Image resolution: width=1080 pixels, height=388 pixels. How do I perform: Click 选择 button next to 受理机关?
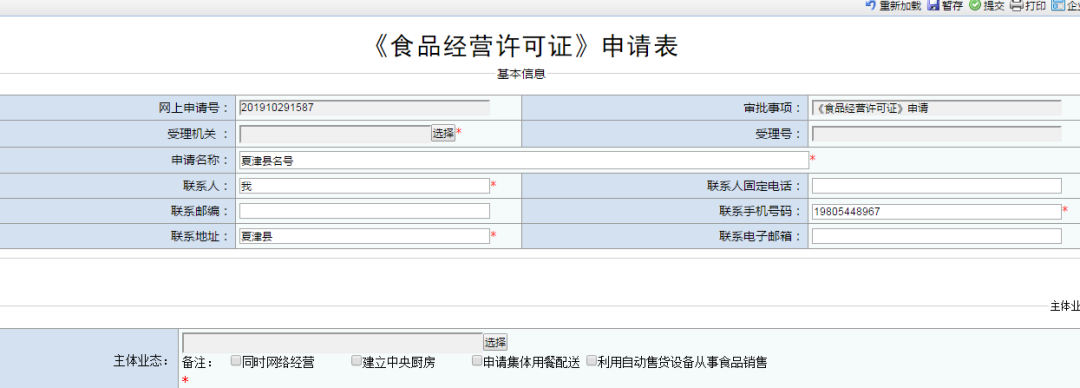coord(443,133)
